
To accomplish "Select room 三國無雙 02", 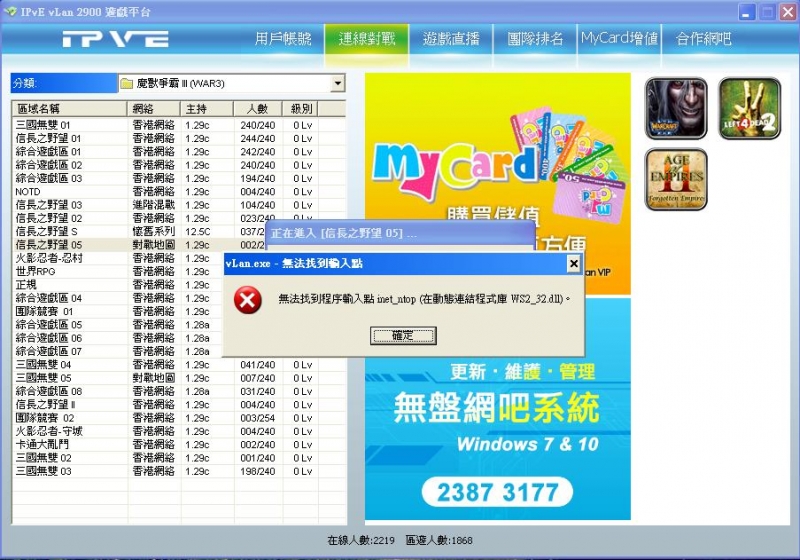I will point(179,457).
